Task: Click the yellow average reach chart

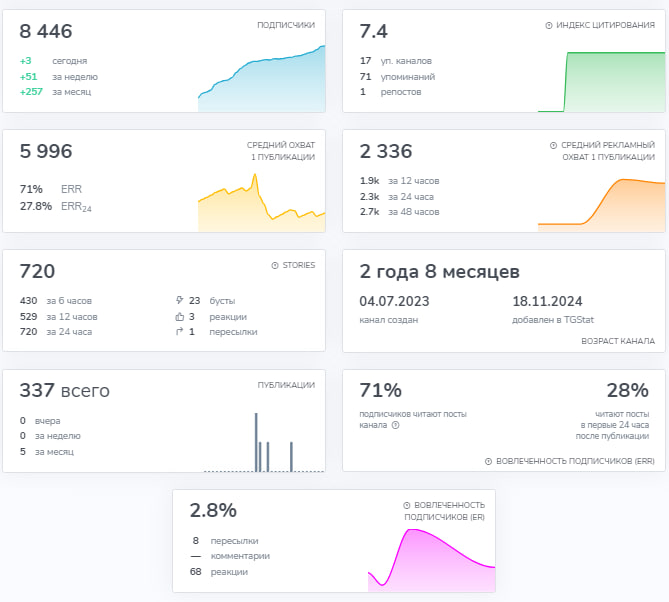Action: point(262,207)
